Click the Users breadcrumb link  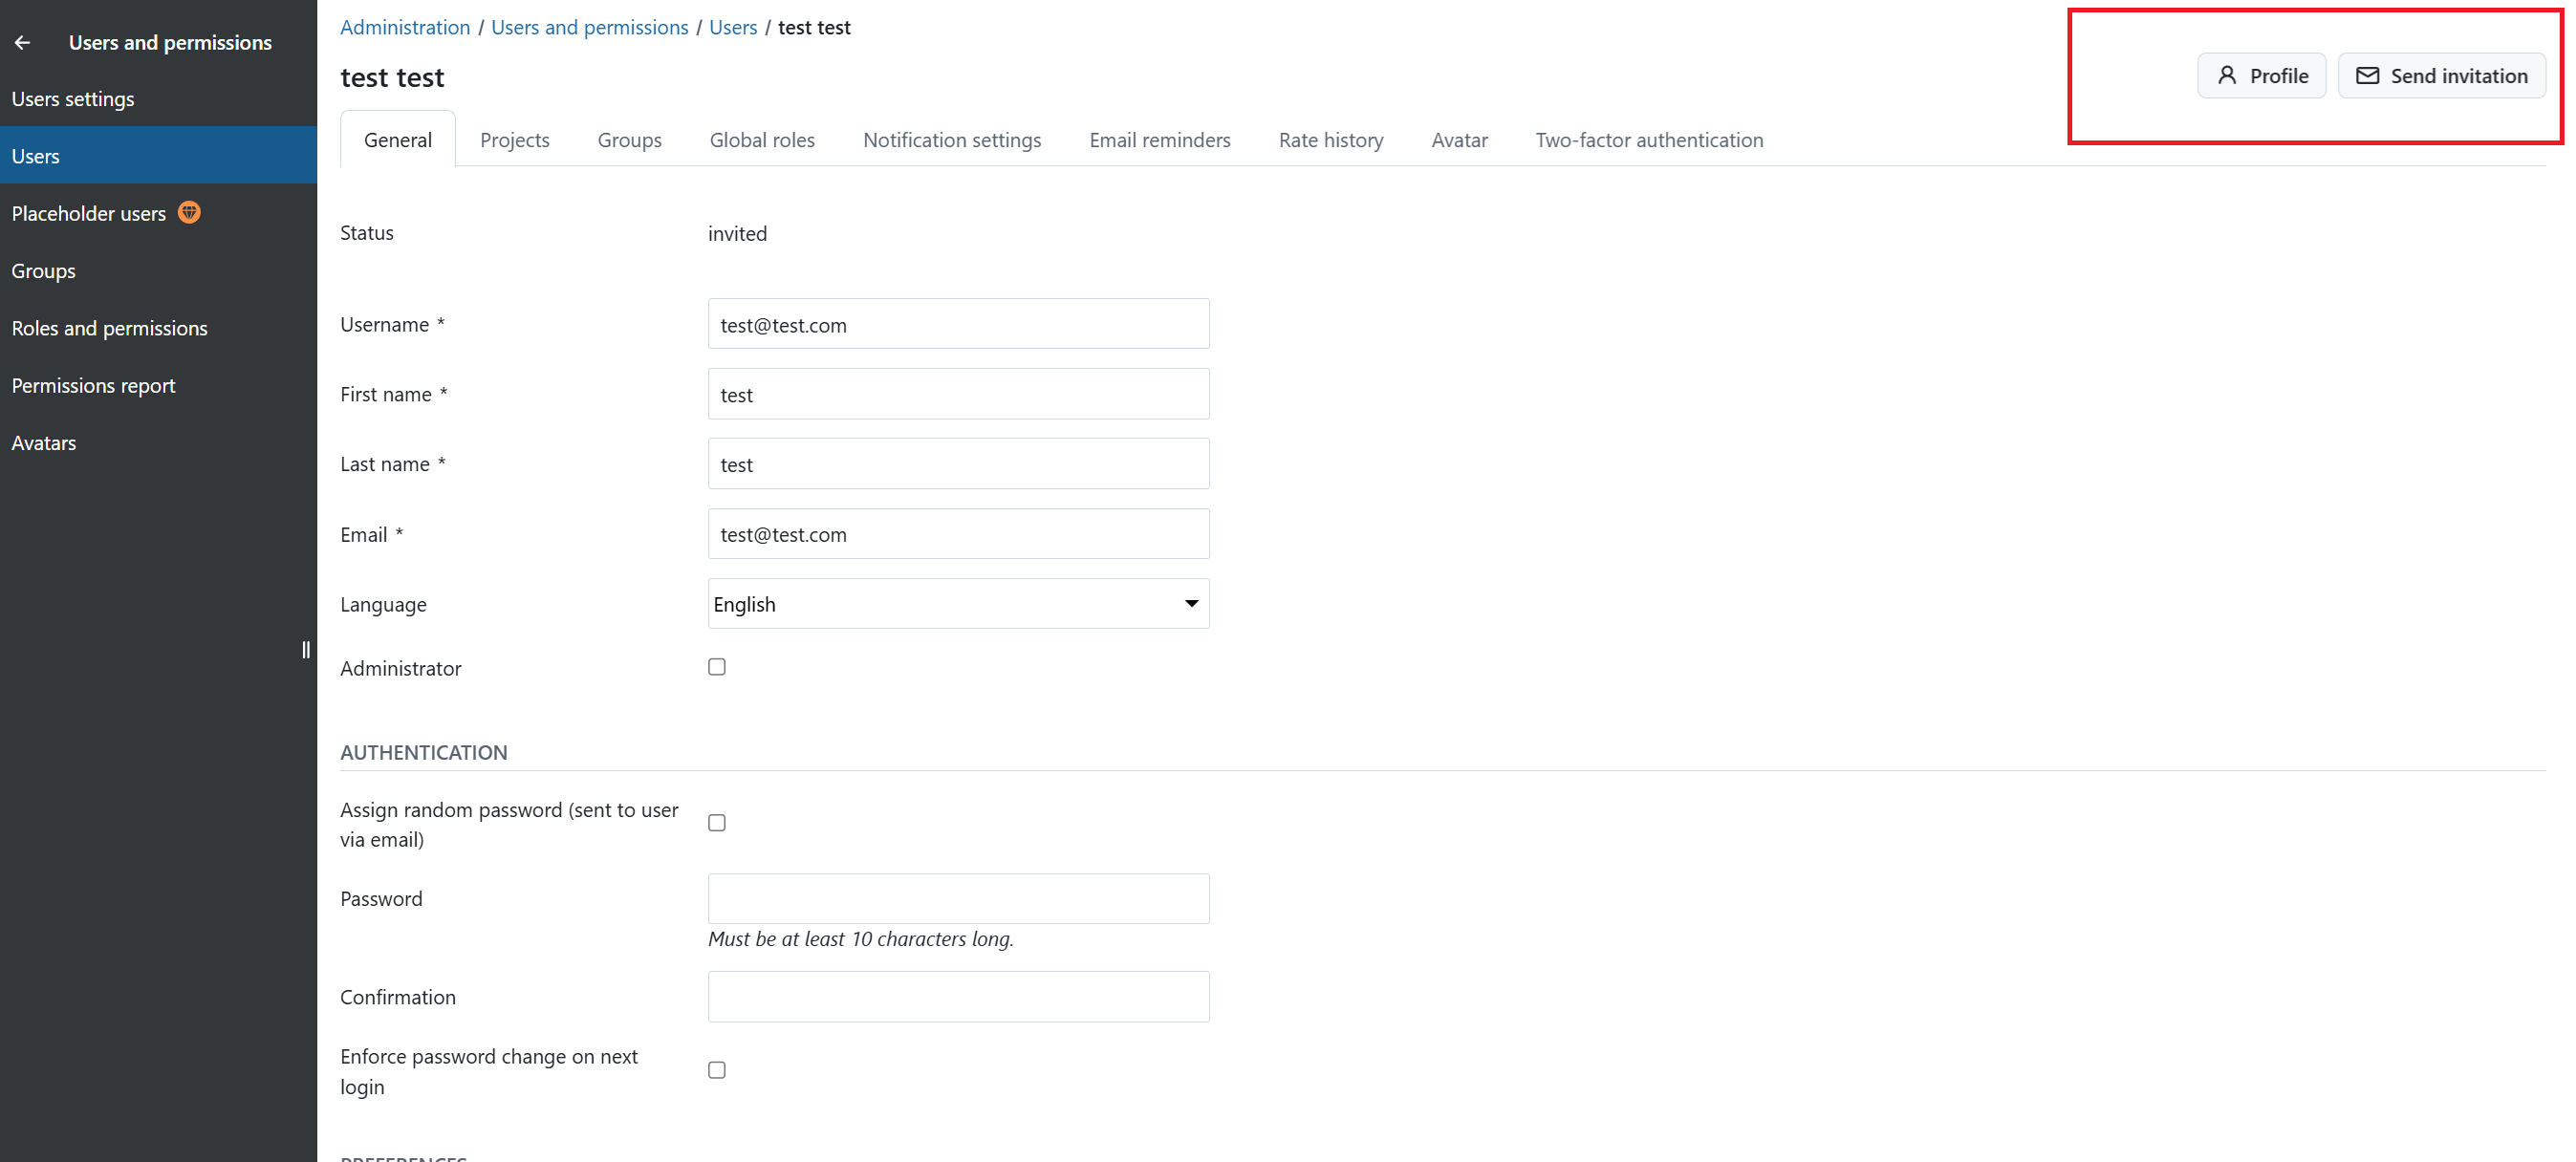tap(732, 27)
